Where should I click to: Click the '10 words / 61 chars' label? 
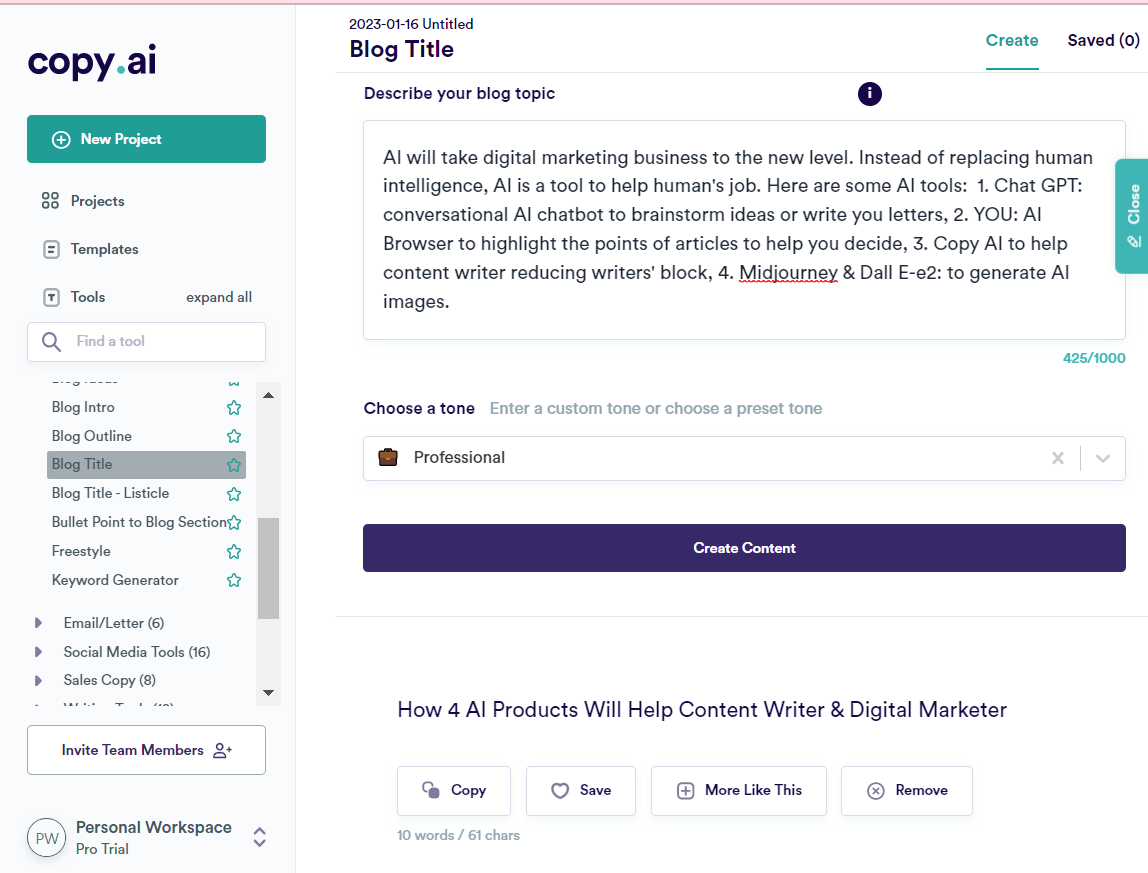pyautogui.click(x=458, y=836)
